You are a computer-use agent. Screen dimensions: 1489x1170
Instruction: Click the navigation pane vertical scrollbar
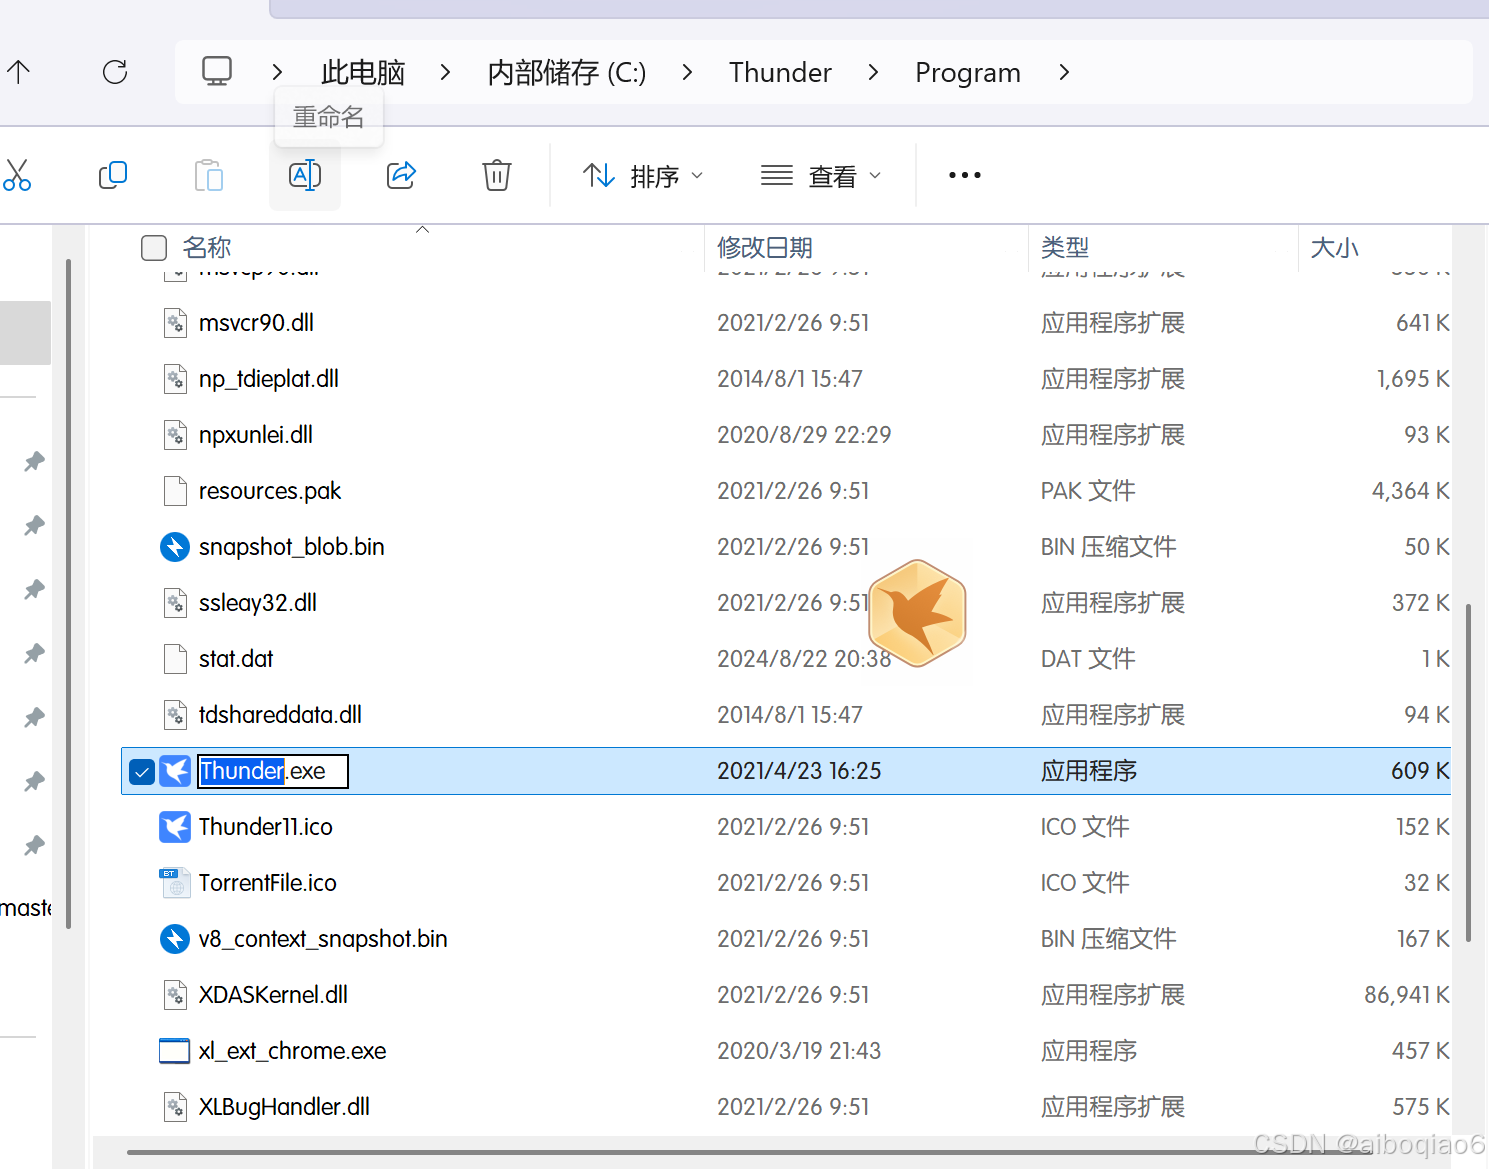(x=68, y=594)
